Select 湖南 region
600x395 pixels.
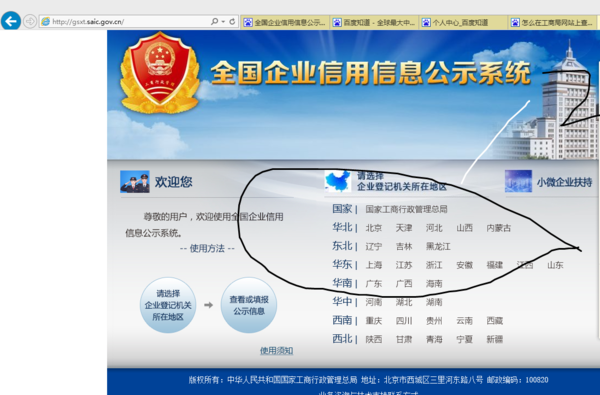tap(434, 302)
